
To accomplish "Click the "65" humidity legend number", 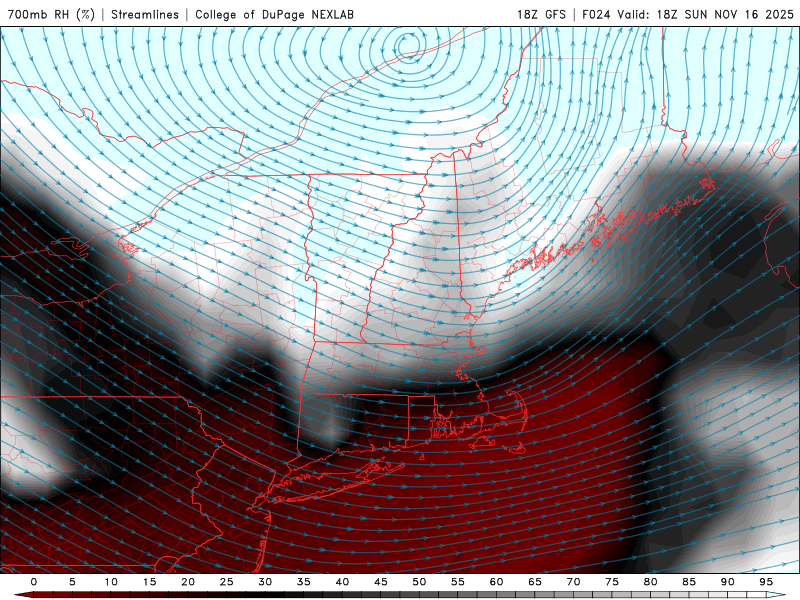I will point(535,582).
